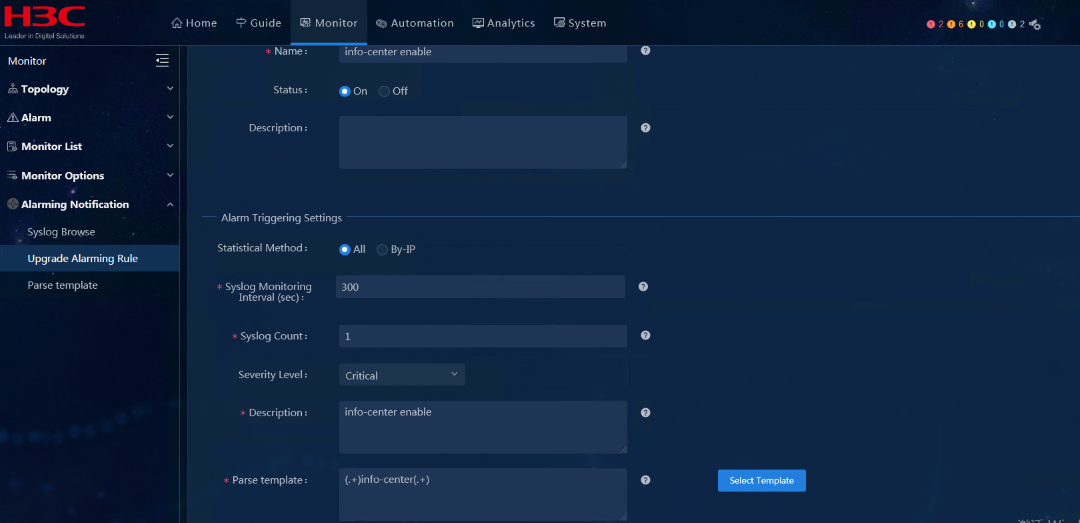Click help icon beside alarm Description field

pos(645,412)
